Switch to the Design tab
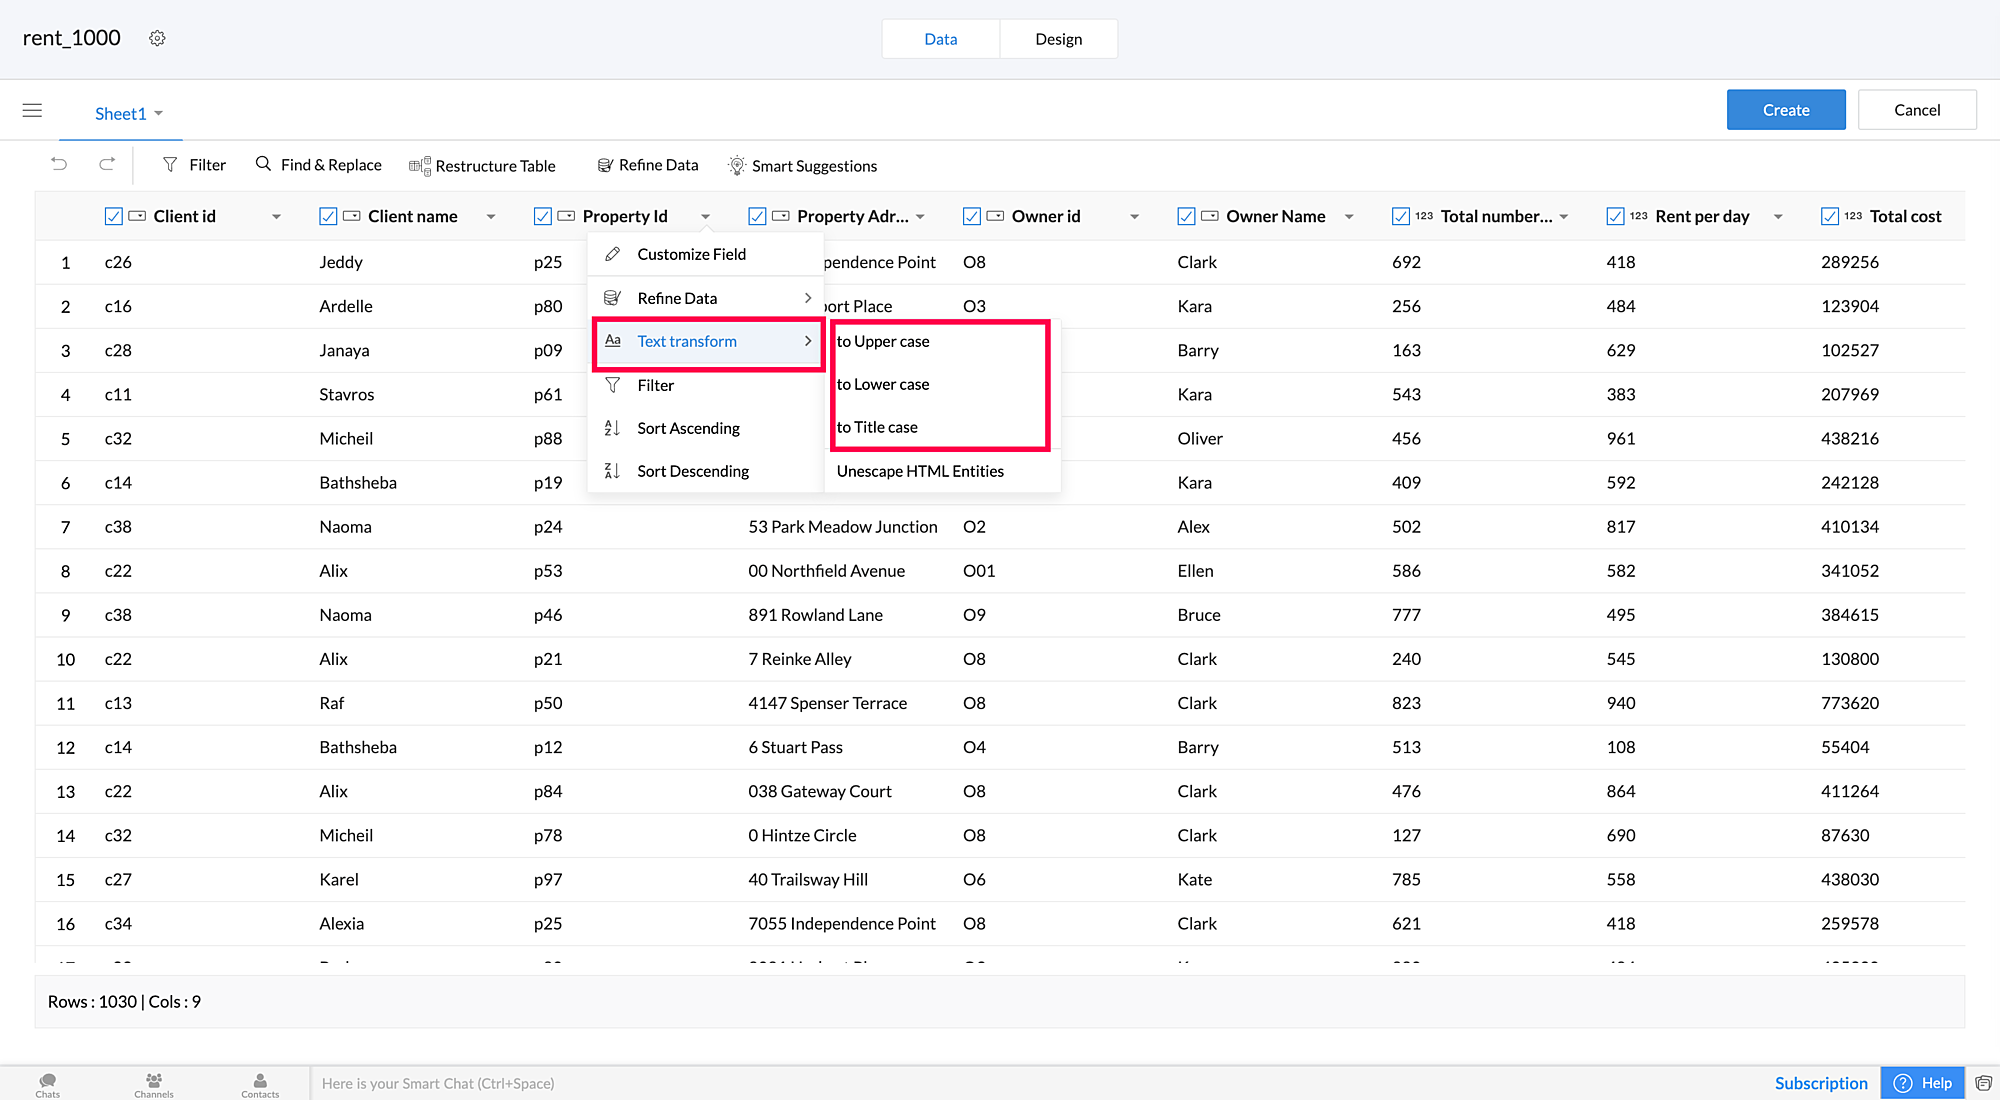Screen dimensions: 2000x1100 [1058, 39]
